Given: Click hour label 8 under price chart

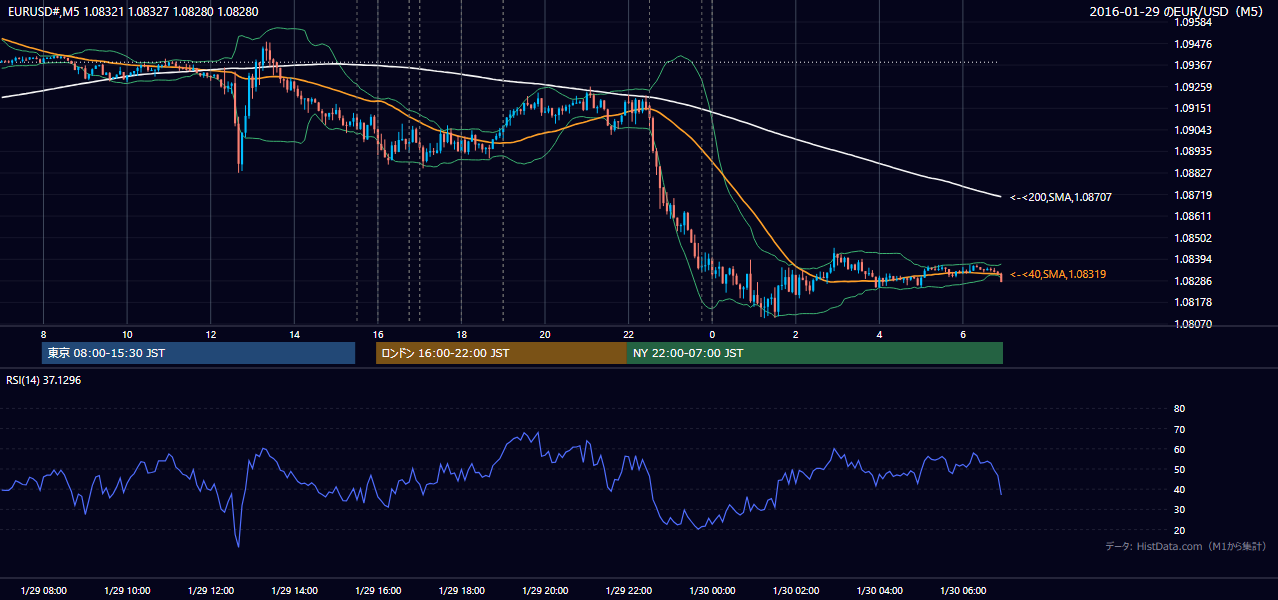Looking at the screenshot, I should point(44,334).
